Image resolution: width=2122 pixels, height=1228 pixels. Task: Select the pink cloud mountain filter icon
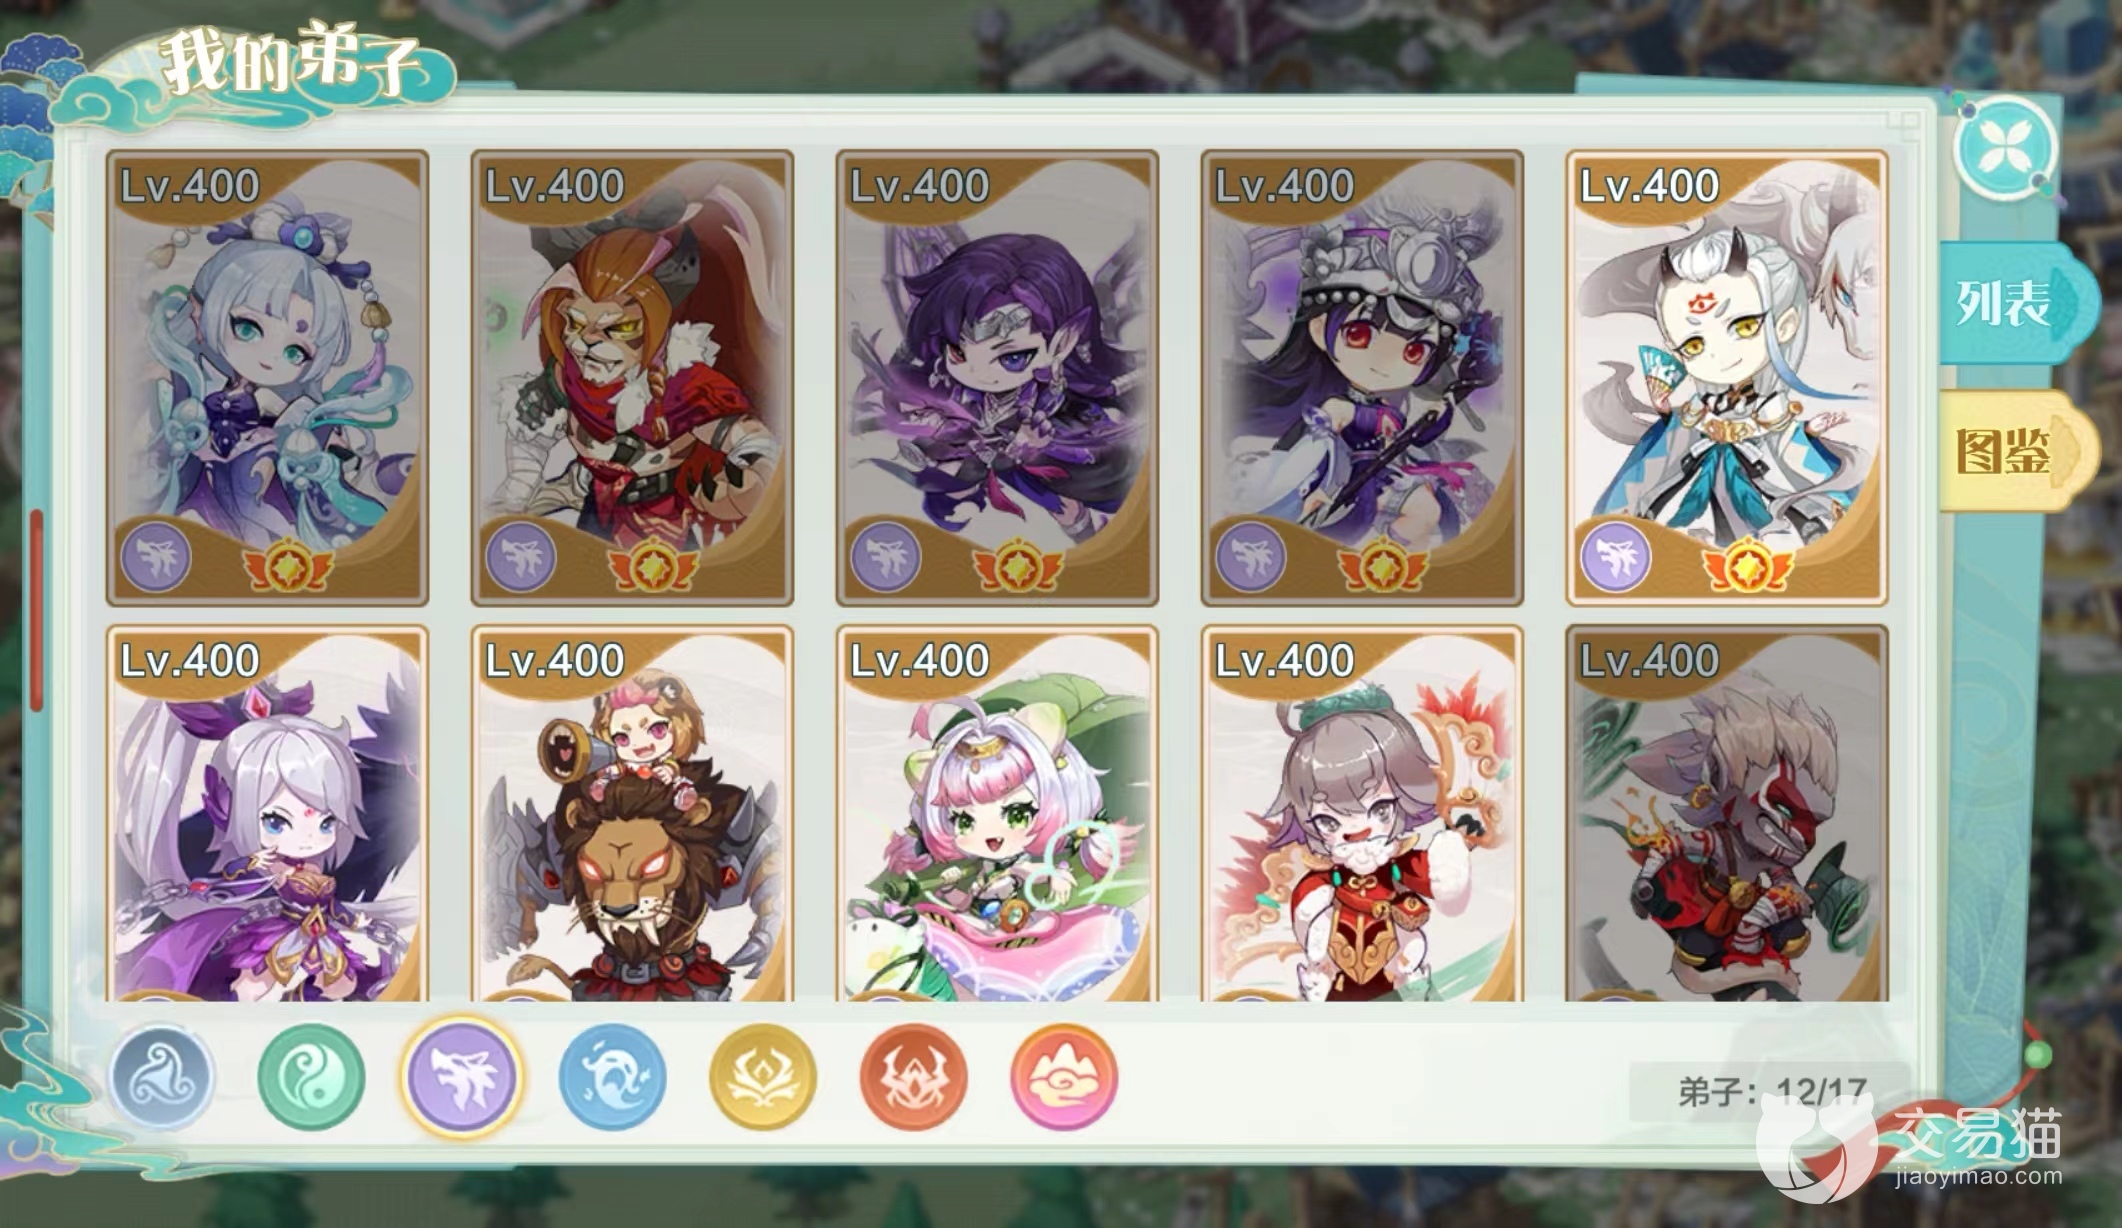click(1064, 1076)
